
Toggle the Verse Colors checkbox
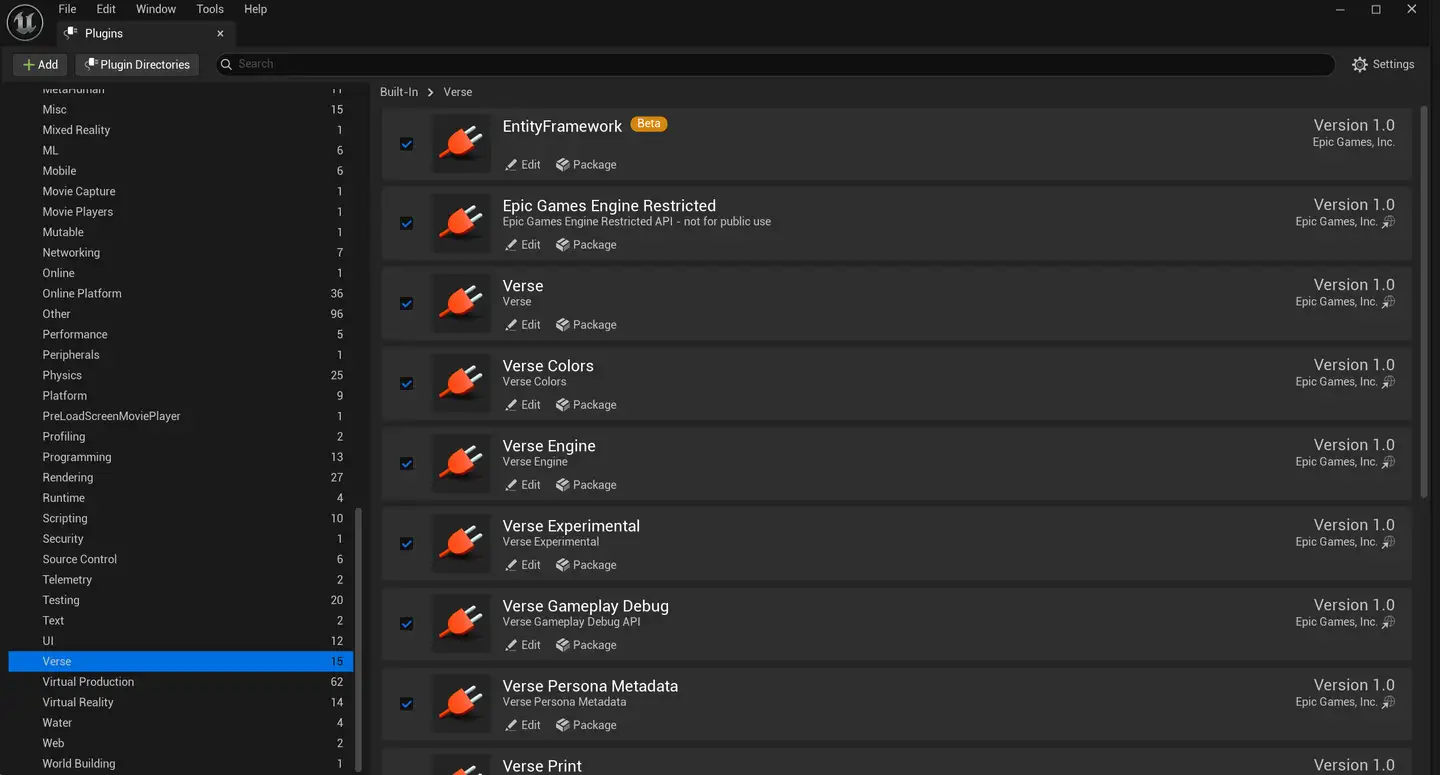pos(407,384)
